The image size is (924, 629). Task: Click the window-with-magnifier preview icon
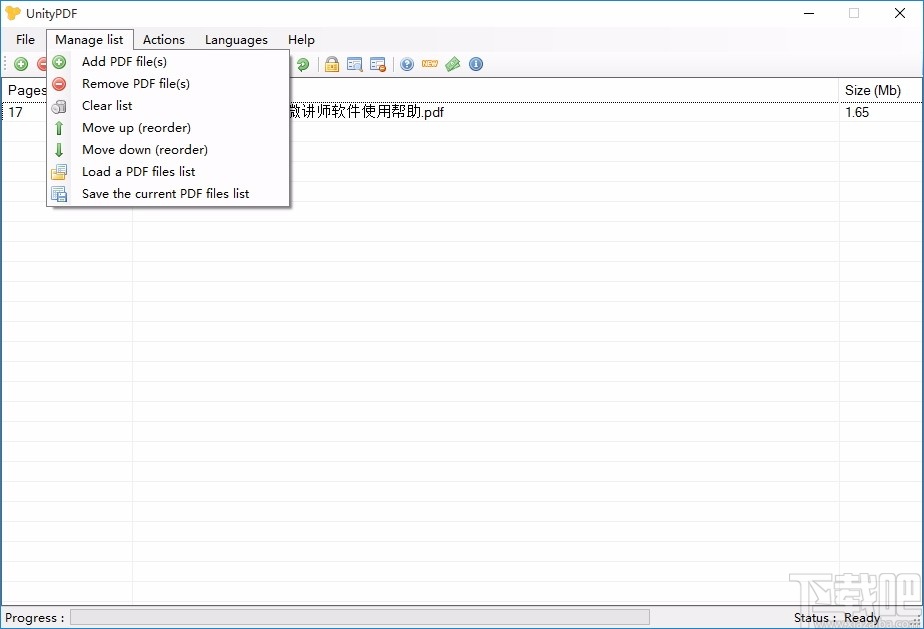click(x=354, y=63)
